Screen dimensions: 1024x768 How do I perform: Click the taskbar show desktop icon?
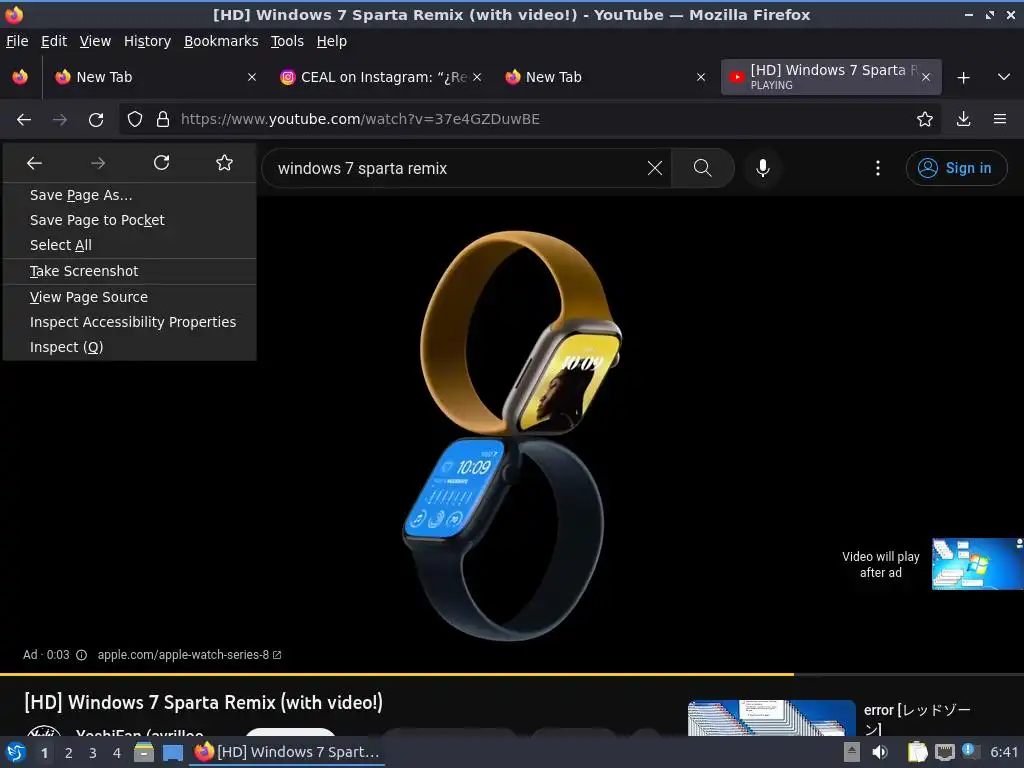[x=172, y=752]
